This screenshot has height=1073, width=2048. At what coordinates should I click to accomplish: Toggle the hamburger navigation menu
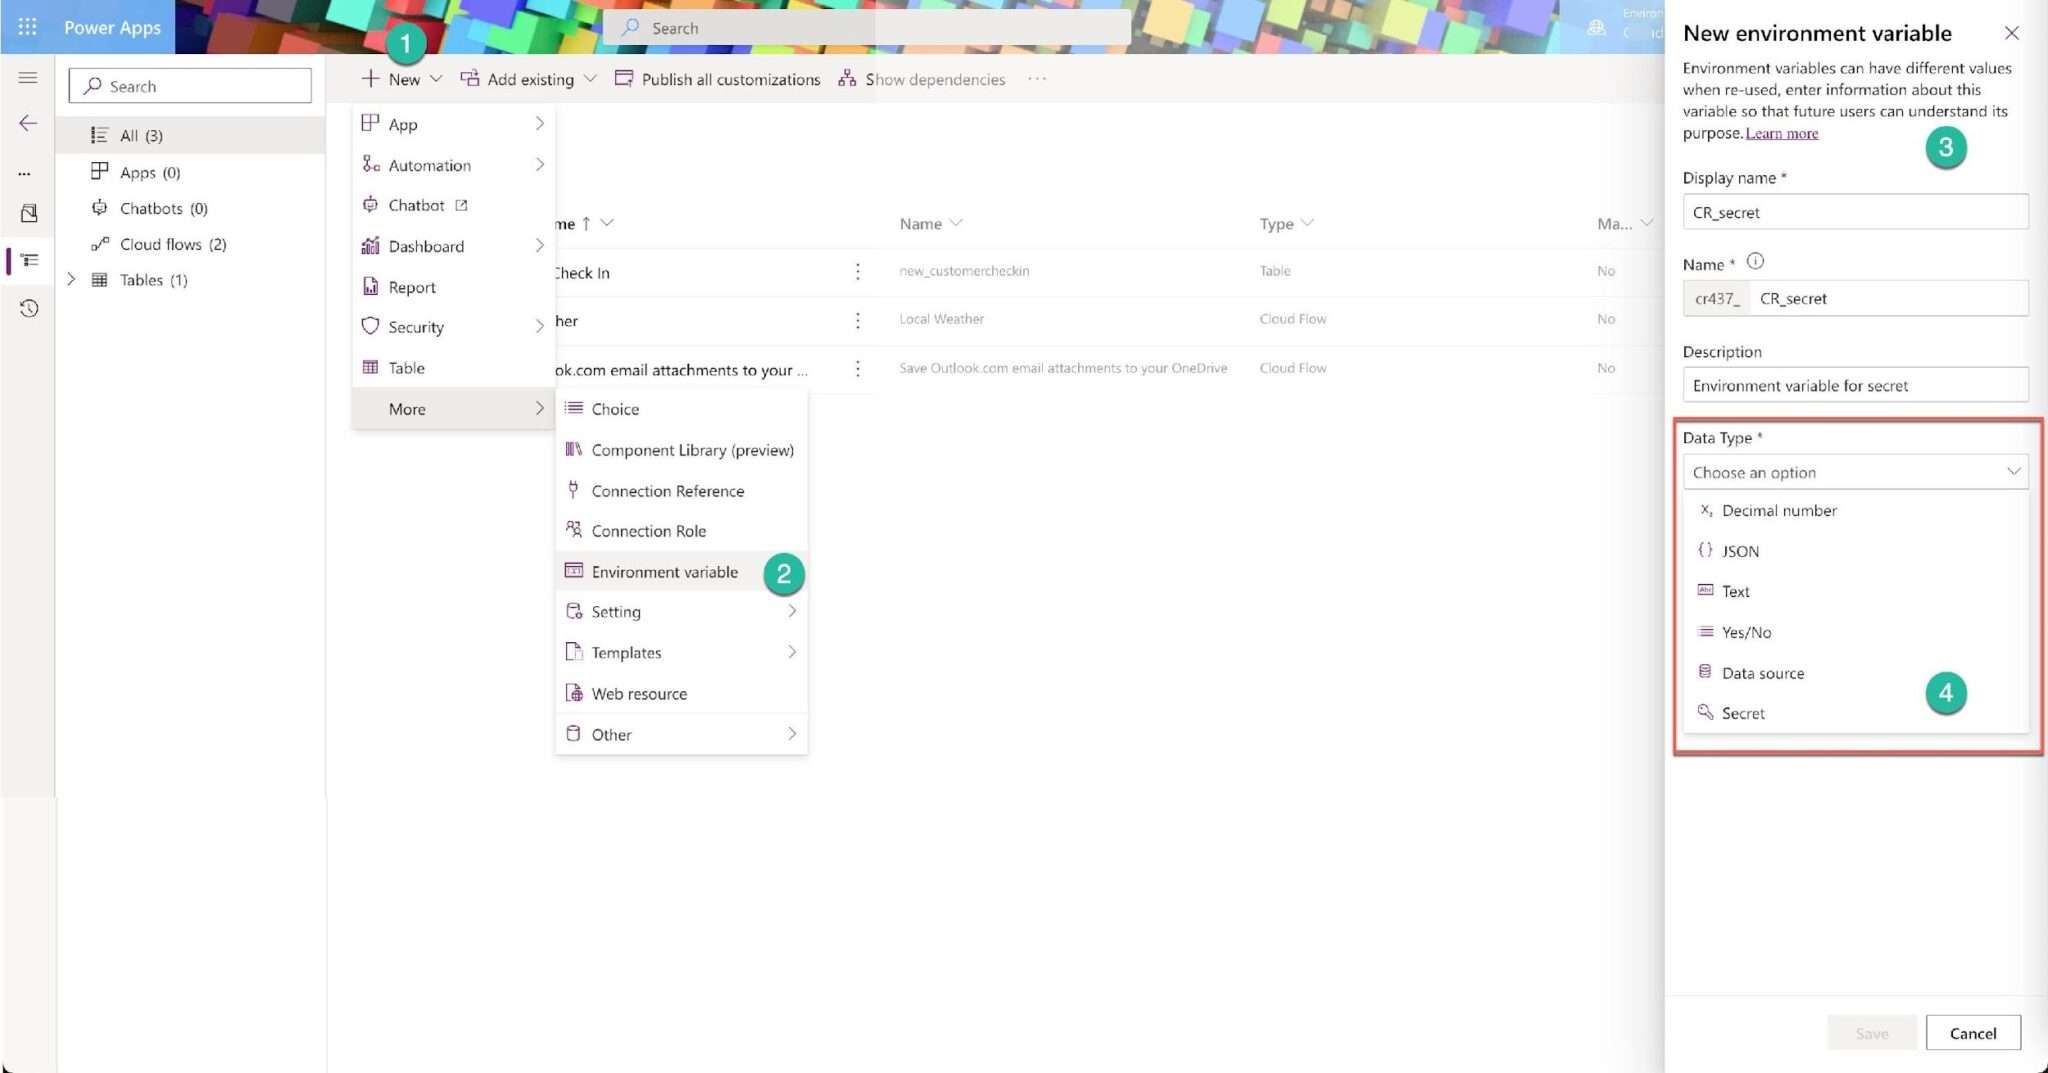tap(28, 78)
